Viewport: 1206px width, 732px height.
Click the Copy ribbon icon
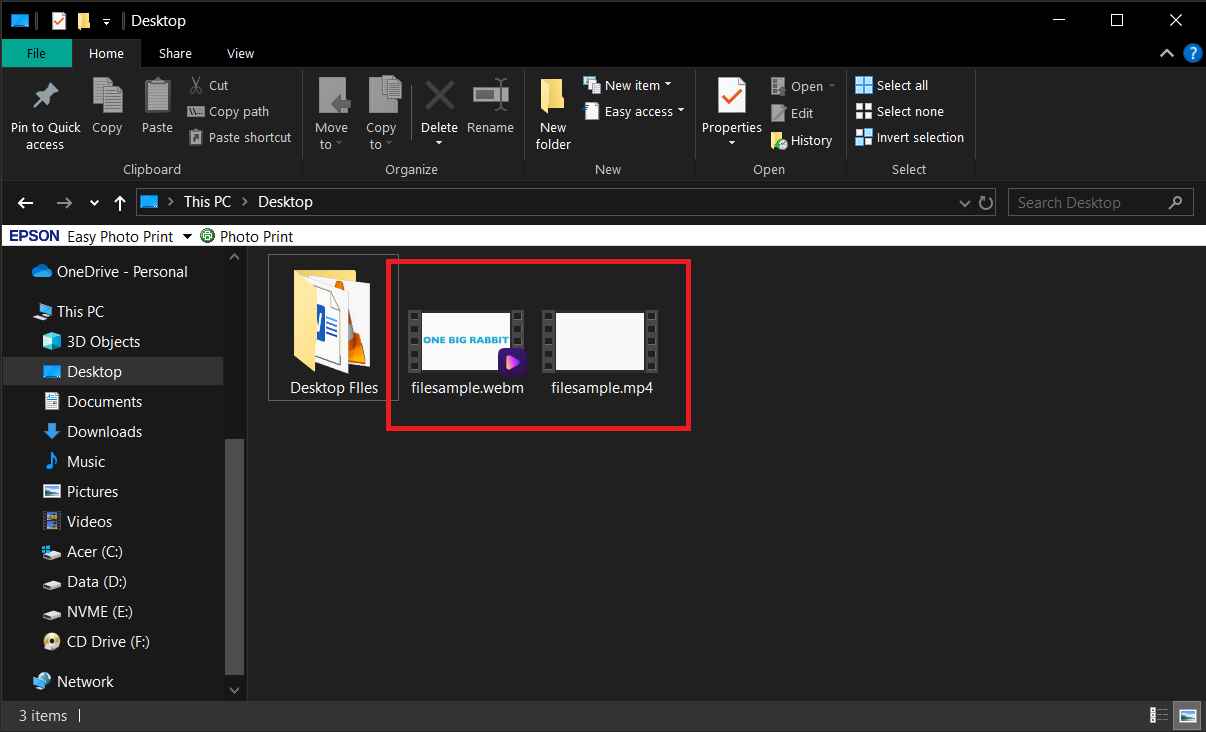107,97
